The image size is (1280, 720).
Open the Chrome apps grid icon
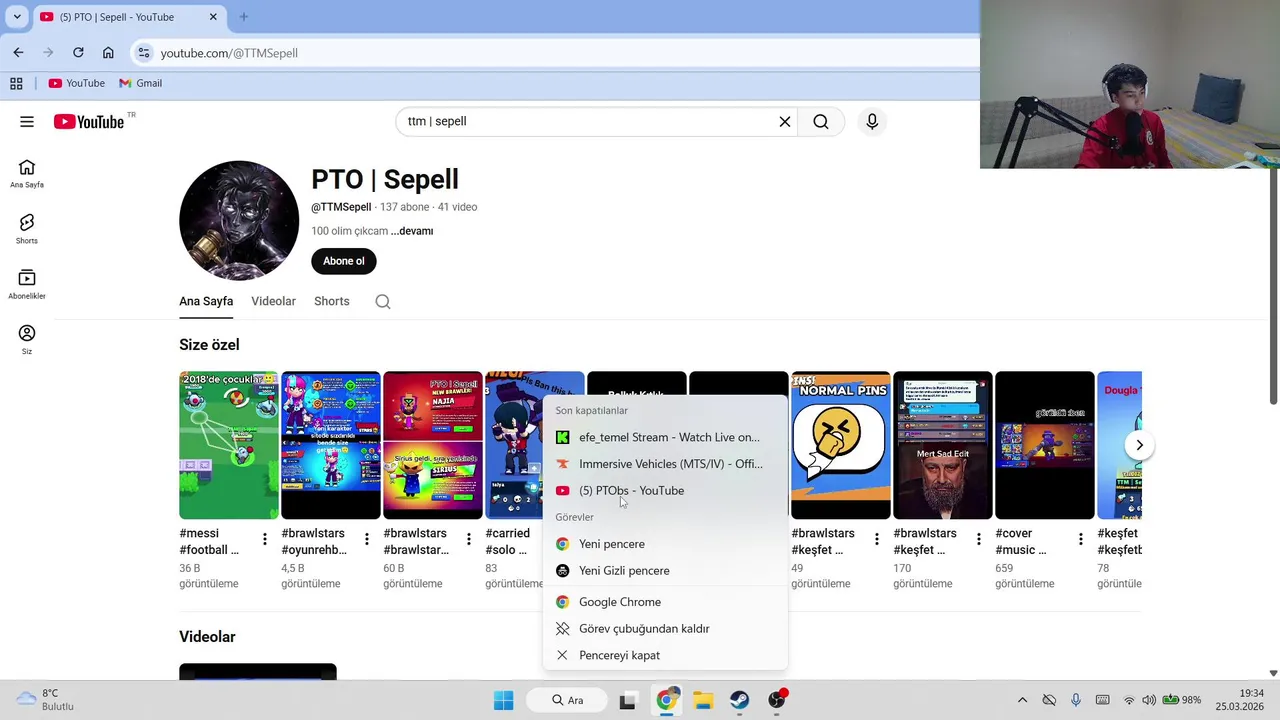[16, 84]
